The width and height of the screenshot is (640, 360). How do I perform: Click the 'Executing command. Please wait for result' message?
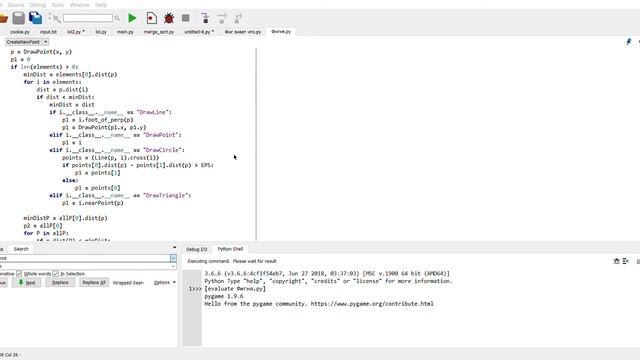232,261
